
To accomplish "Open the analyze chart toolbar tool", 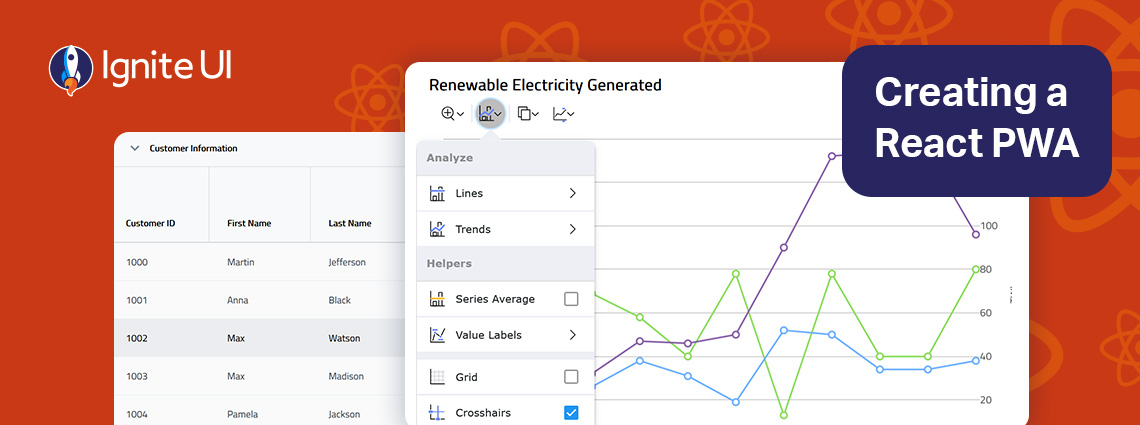I will 491,113.
